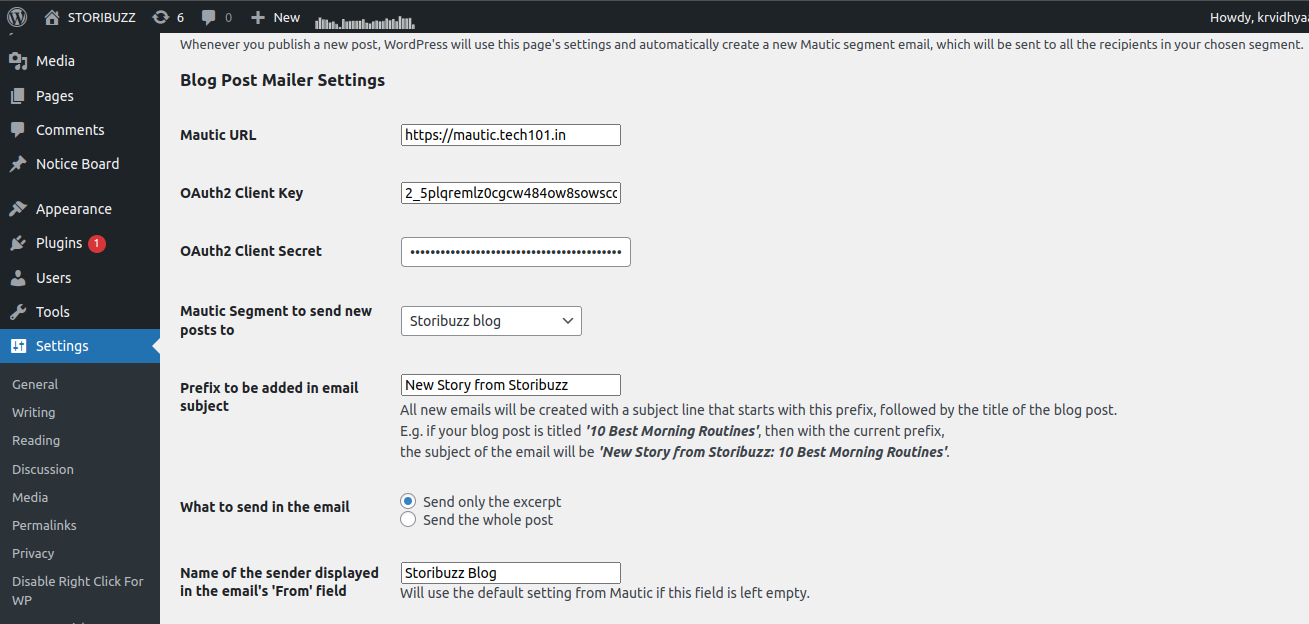Screen dimensions: 1309x624
Task: Click the Blog Post Mailer Settings heading
Action: (282, 80)
